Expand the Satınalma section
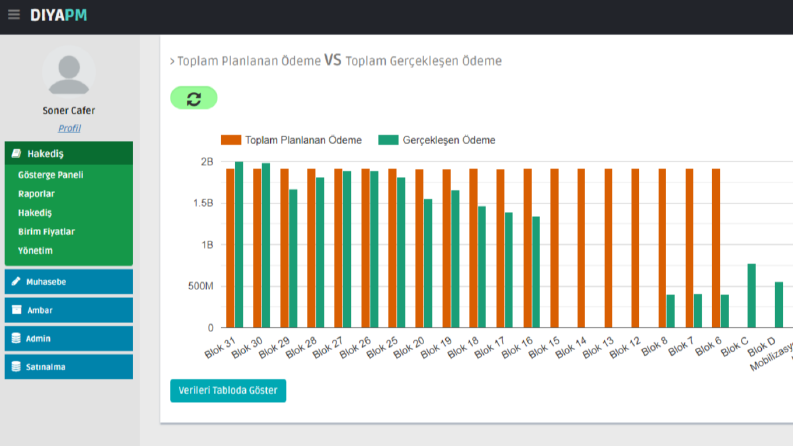This screenshot has height=446, width=793. click(69, 367)
